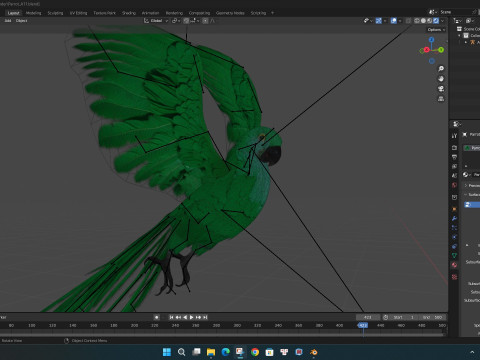This screenshot has width=480, height=360.
Task: Toggle snapping magnet in header
Action: coord(186,21)
